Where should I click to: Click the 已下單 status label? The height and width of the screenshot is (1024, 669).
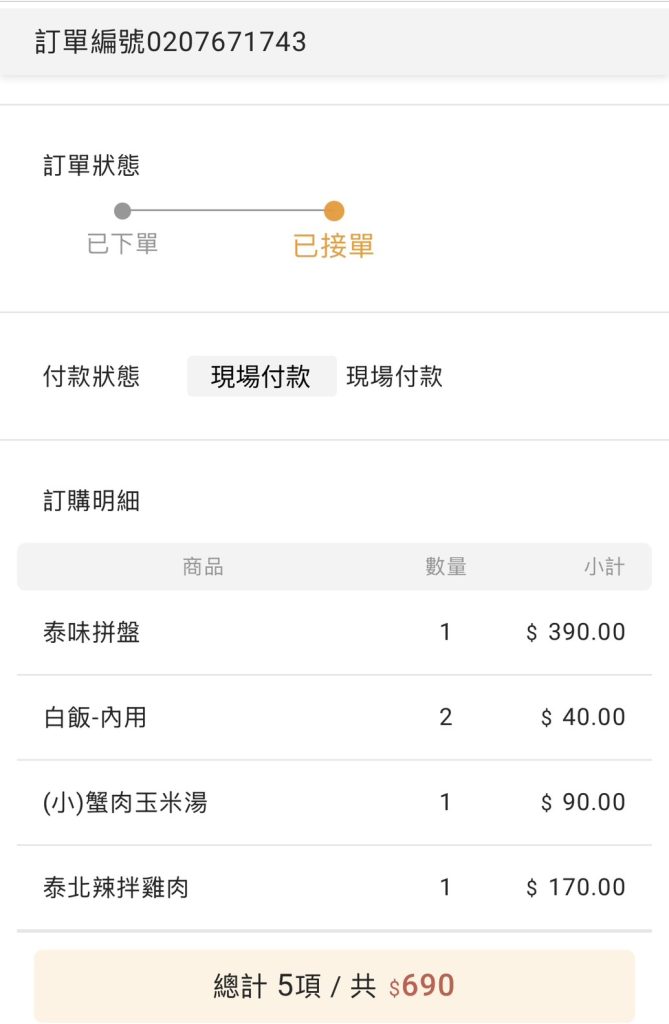pos(123,244)
